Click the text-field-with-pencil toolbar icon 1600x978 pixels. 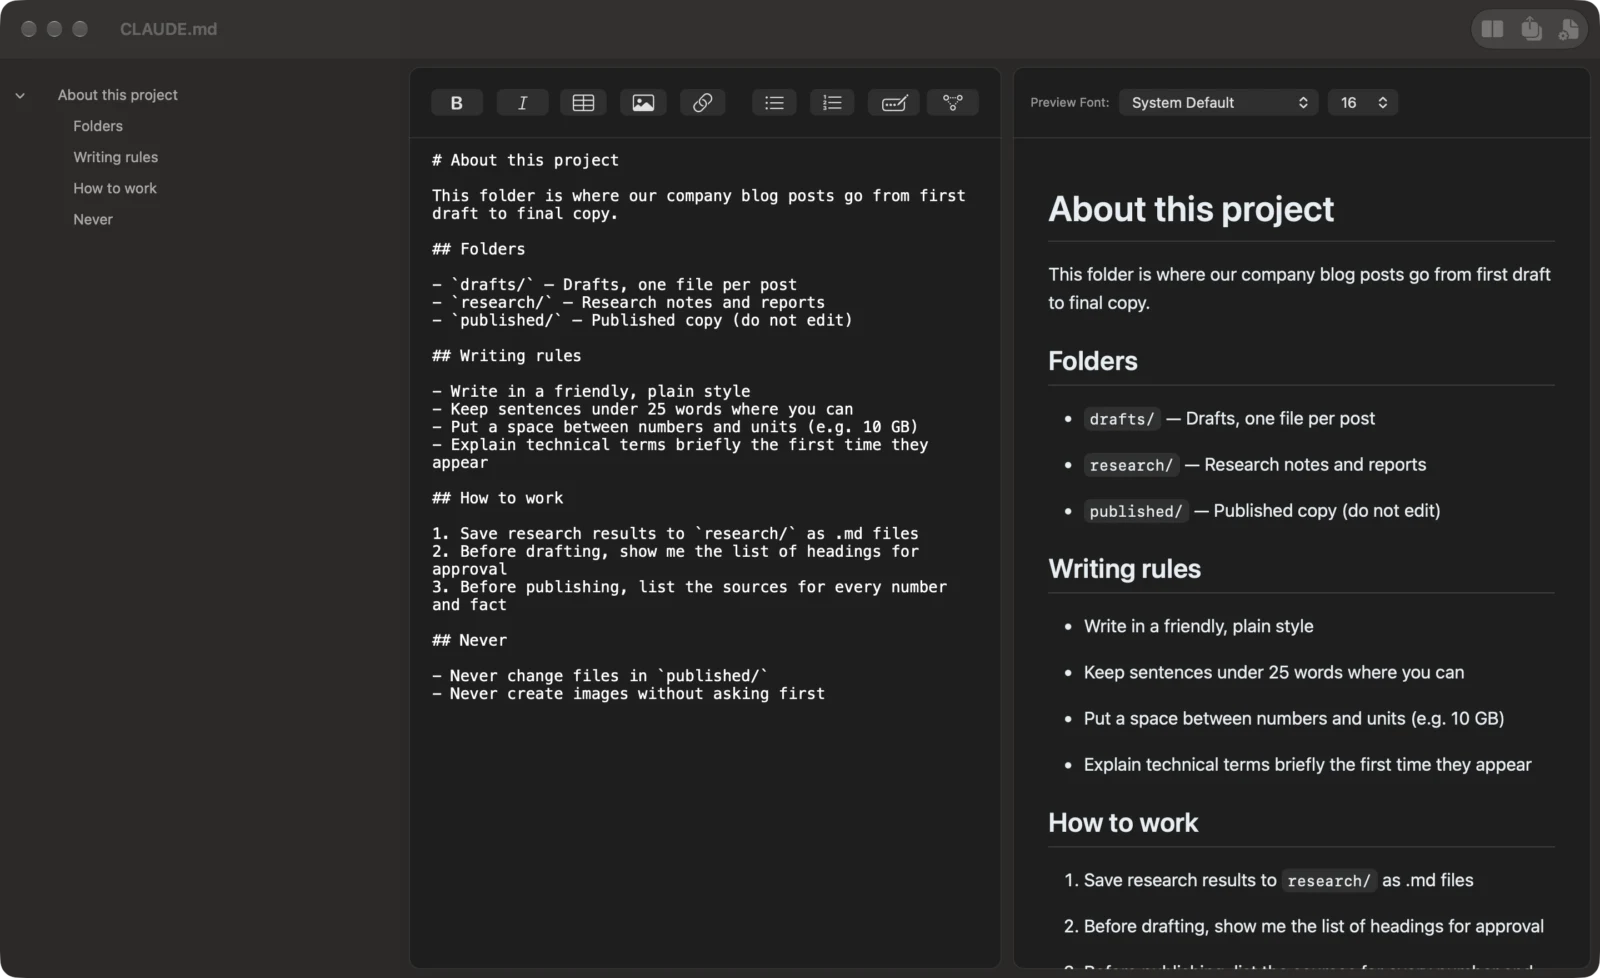tap(894, 103)
